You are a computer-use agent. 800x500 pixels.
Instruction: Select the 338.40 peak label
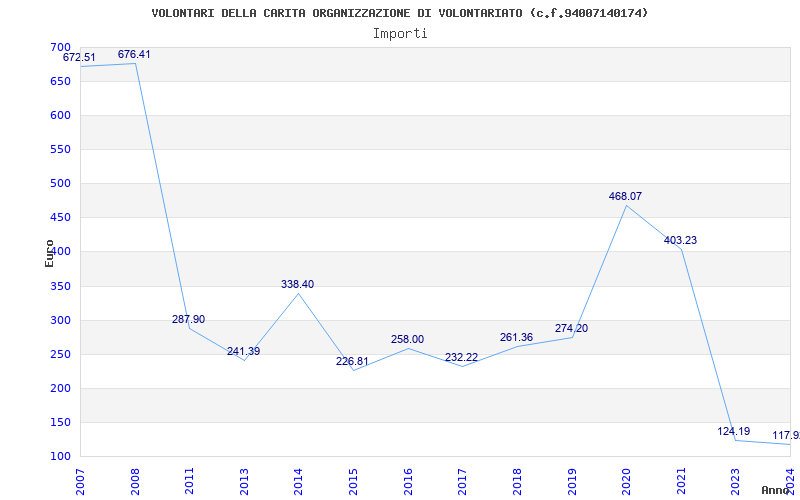click(297, 284)
